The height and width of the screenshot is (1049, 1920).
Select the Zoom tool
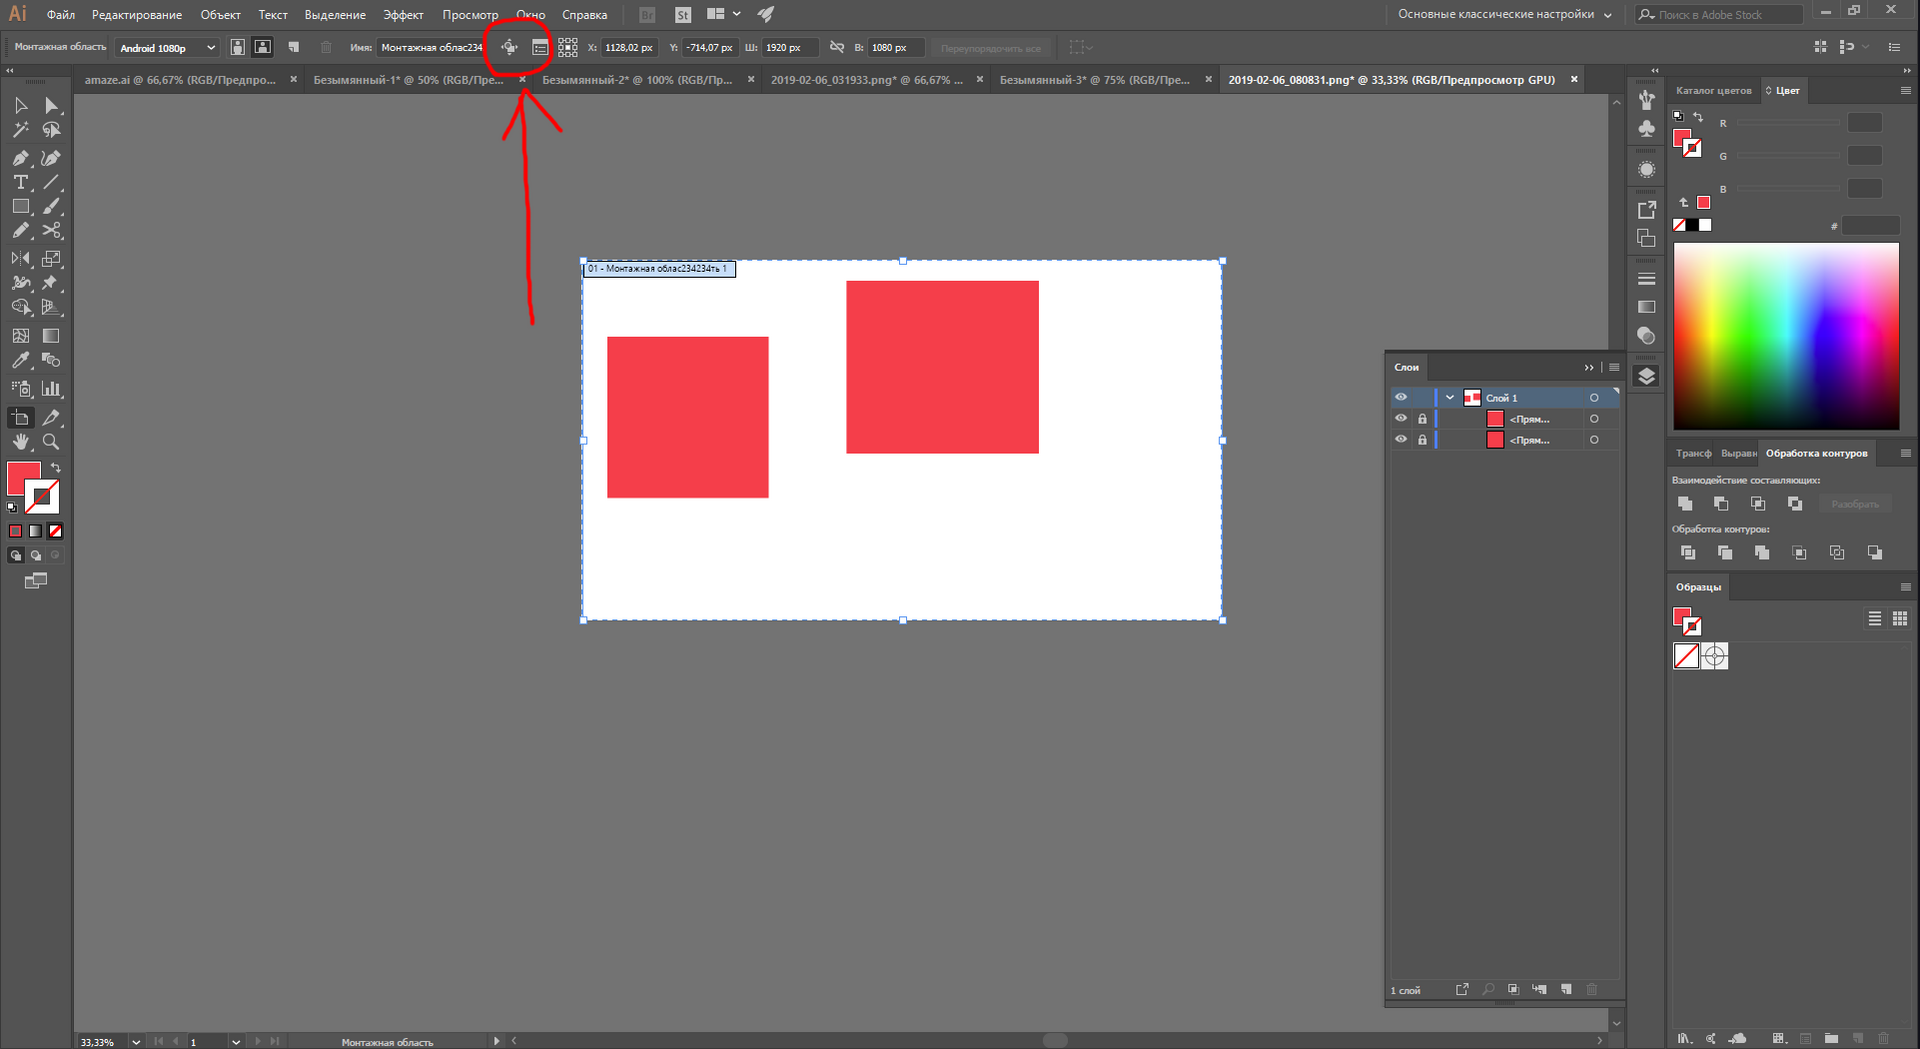51,442
